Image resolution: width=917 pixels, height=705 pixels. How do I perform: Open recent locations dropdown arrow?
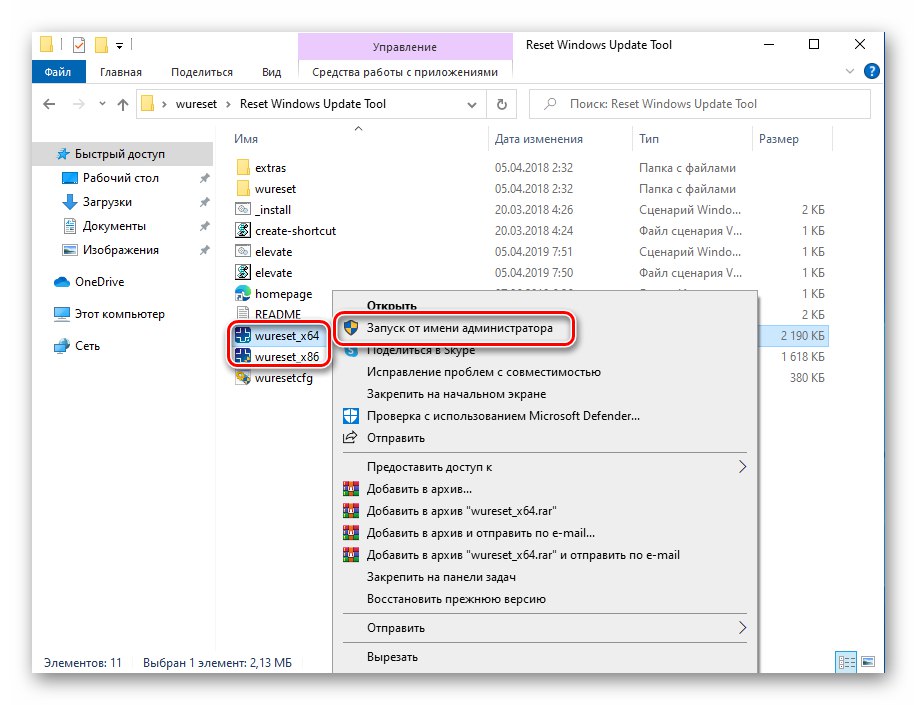[x=102, y=104]
